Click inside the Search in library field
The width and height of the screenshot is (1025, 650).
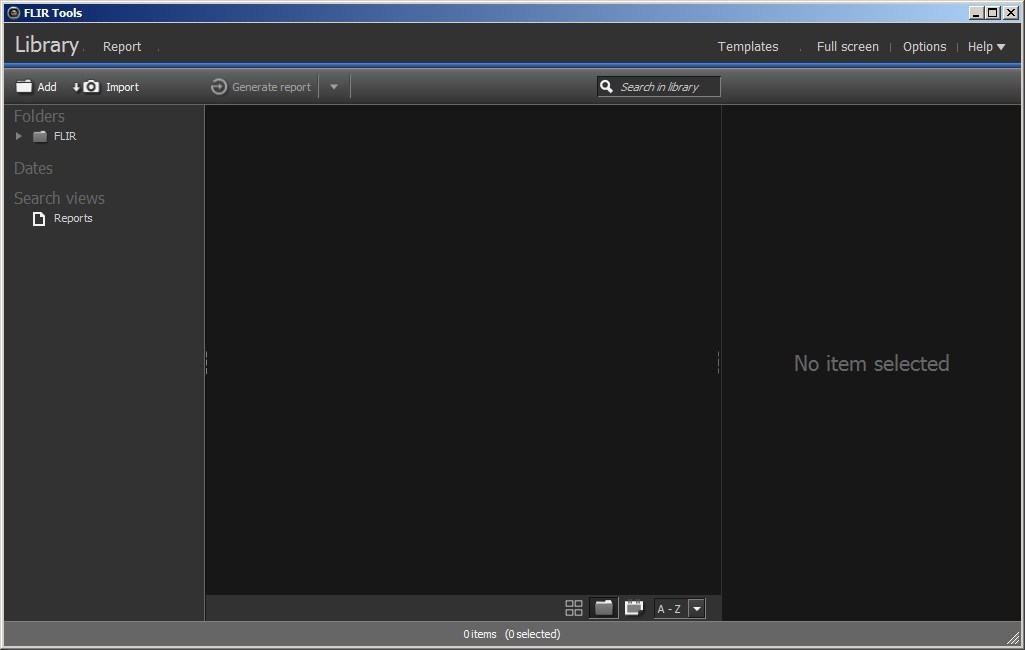pos(665,86)
